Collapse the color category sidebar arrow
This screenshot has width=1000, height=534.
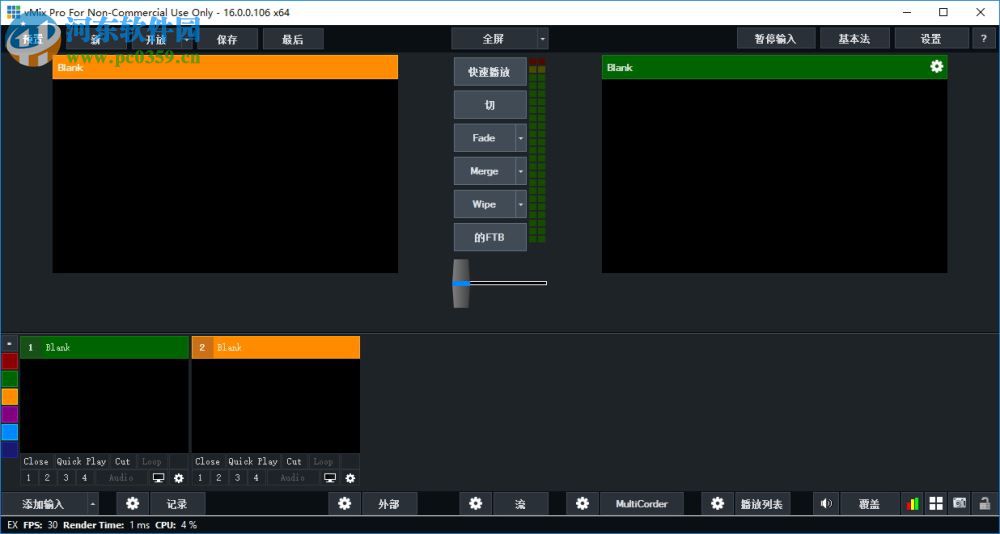(x=10, y=343)
